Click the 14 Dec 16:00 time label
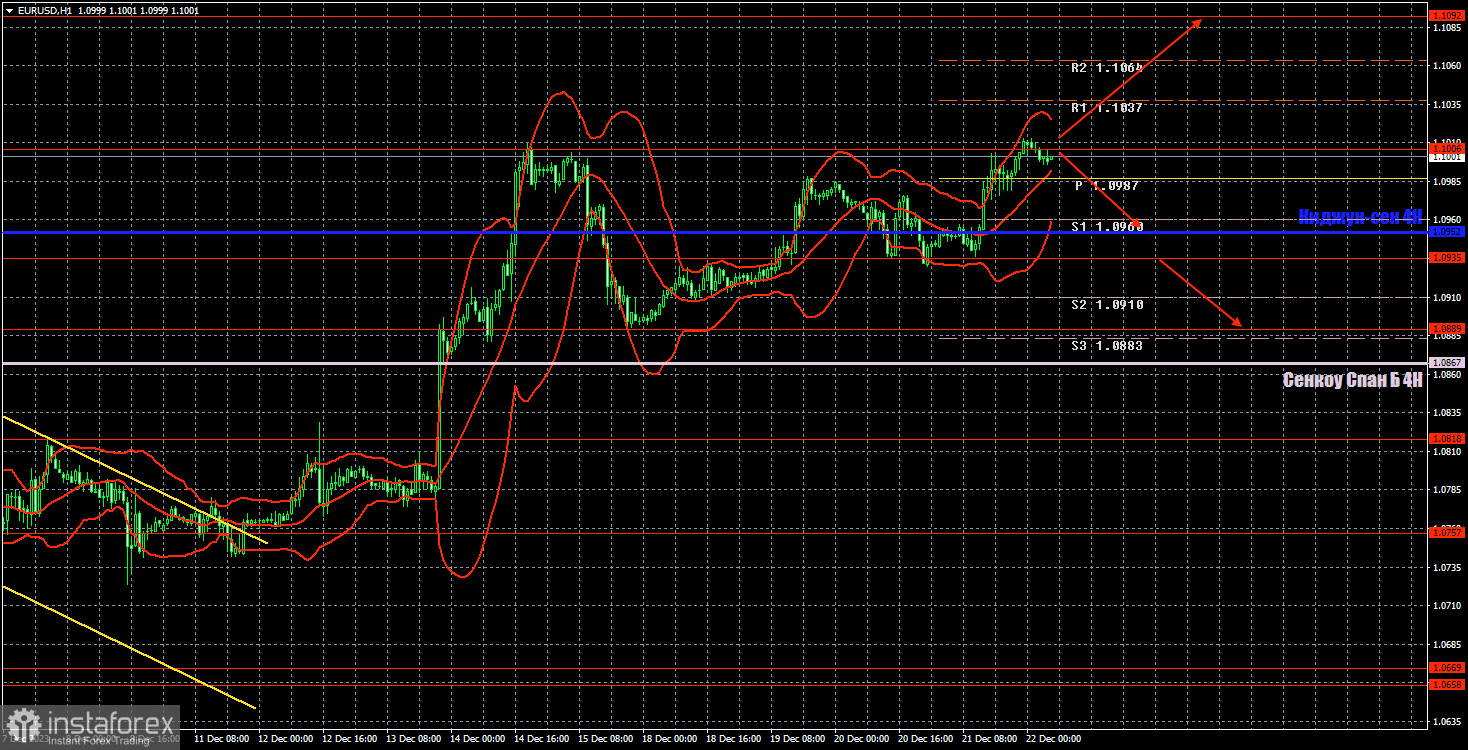The height and width of the screenshot is (750, 1468). coord(542,739)
